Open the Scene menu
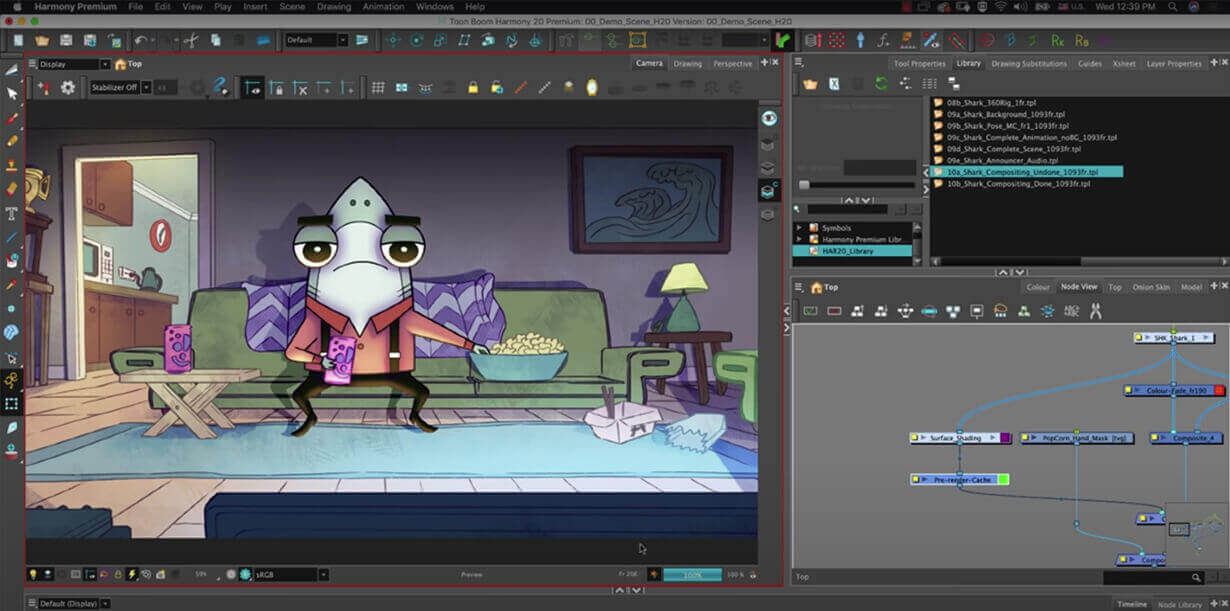This screenshot has height=611, width=1230. coord(292,7)
